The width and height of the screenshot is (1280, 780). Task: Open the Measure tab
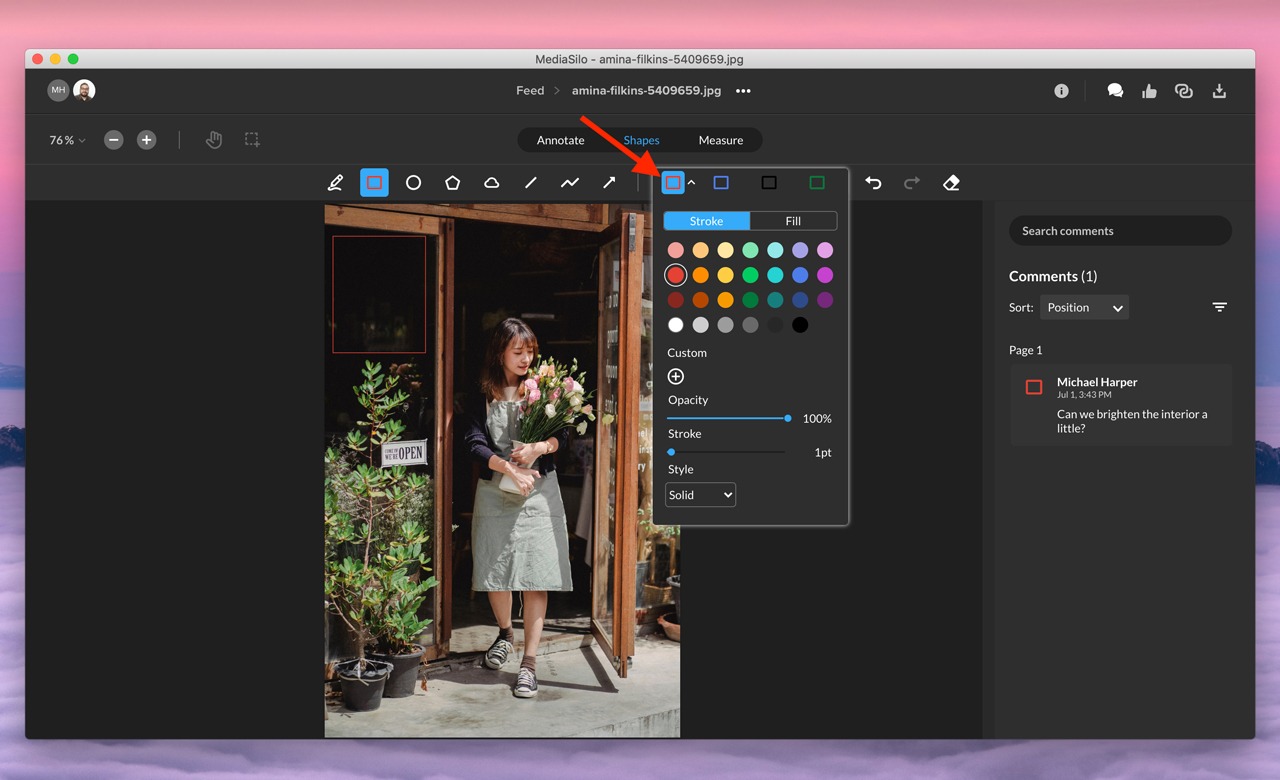click(720, 140)
